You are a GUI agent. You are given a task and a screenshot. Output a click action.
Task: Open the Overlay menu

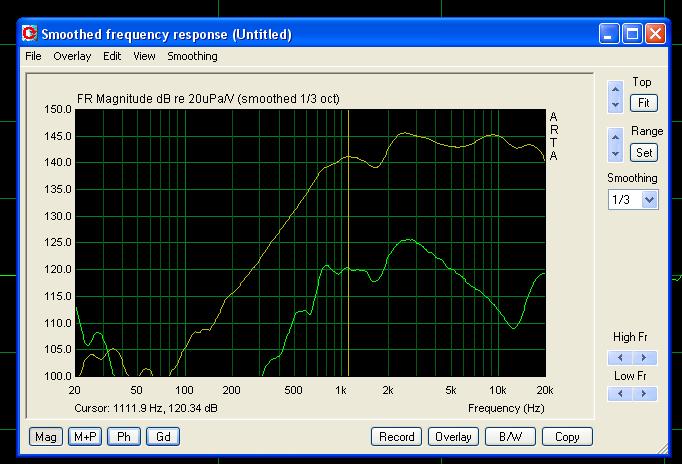72,56
